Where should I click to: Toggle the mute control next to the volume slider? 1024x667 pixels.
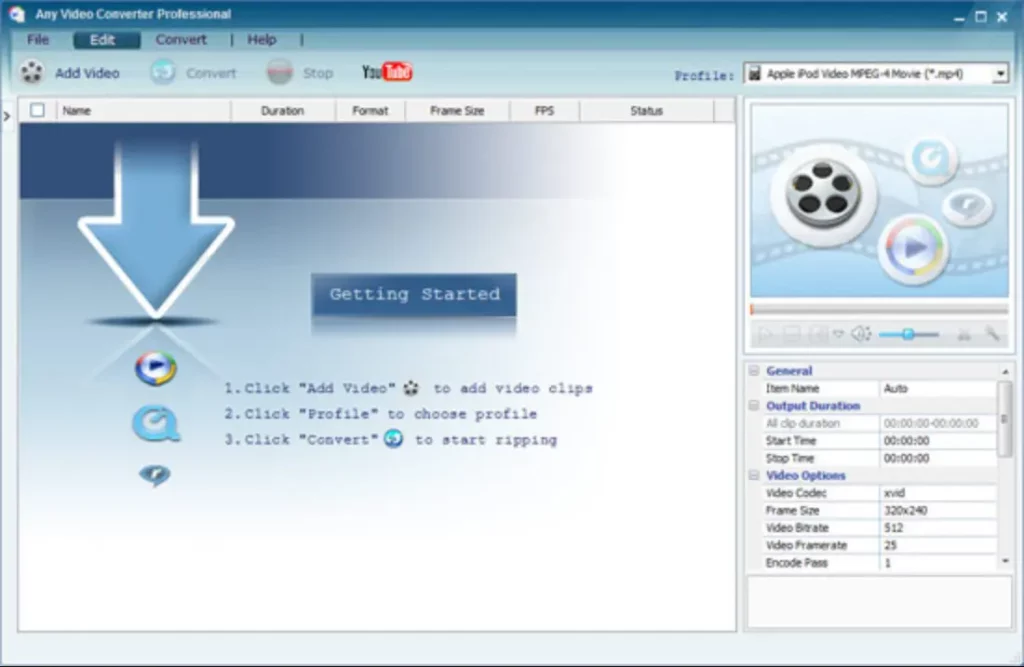[838, 333]
